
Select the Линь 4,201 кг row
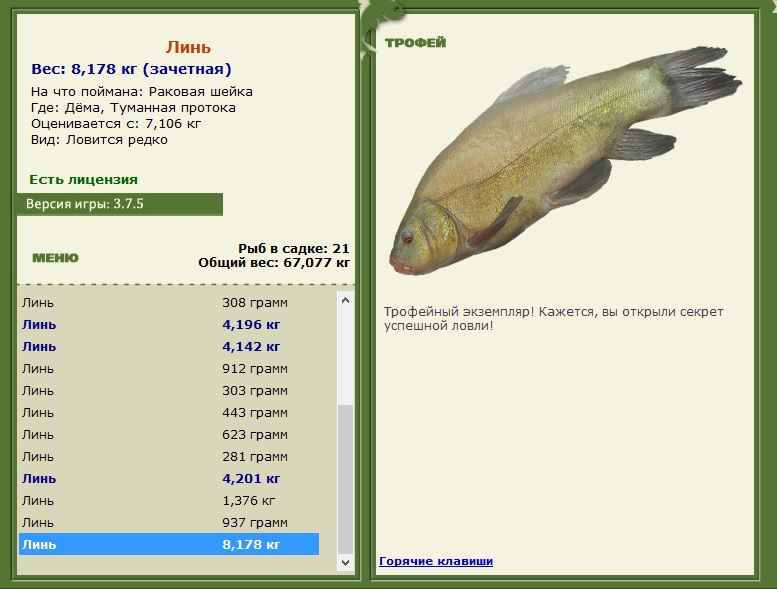[x=168, y=479]
